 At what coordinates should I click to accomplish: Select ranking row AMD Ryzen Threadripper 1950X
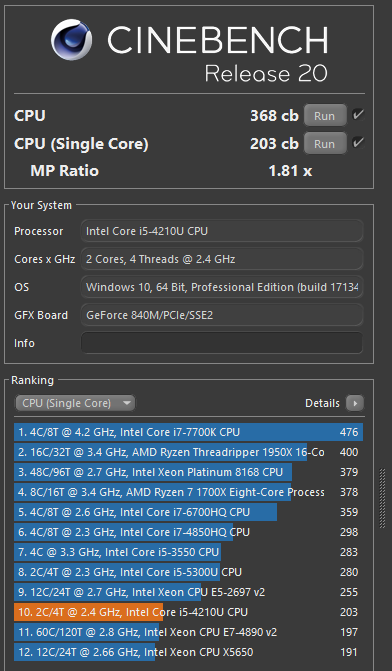tap(189, 452)
